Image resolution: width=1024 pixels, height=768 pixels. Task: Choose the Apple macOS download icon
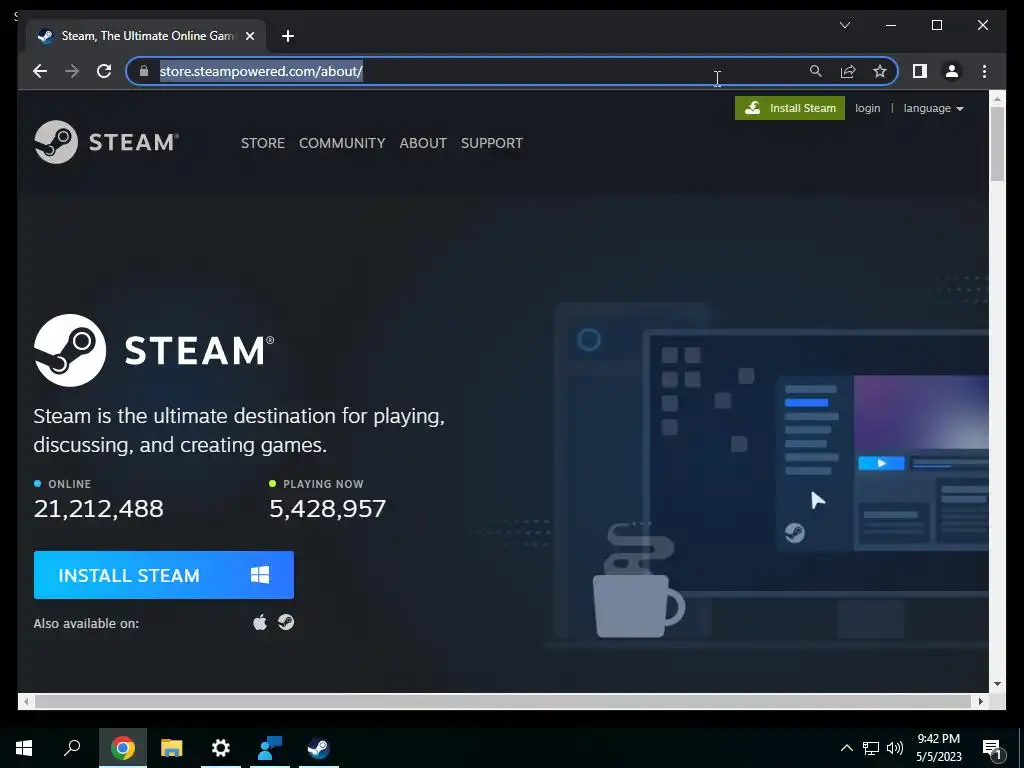[260, 622]
